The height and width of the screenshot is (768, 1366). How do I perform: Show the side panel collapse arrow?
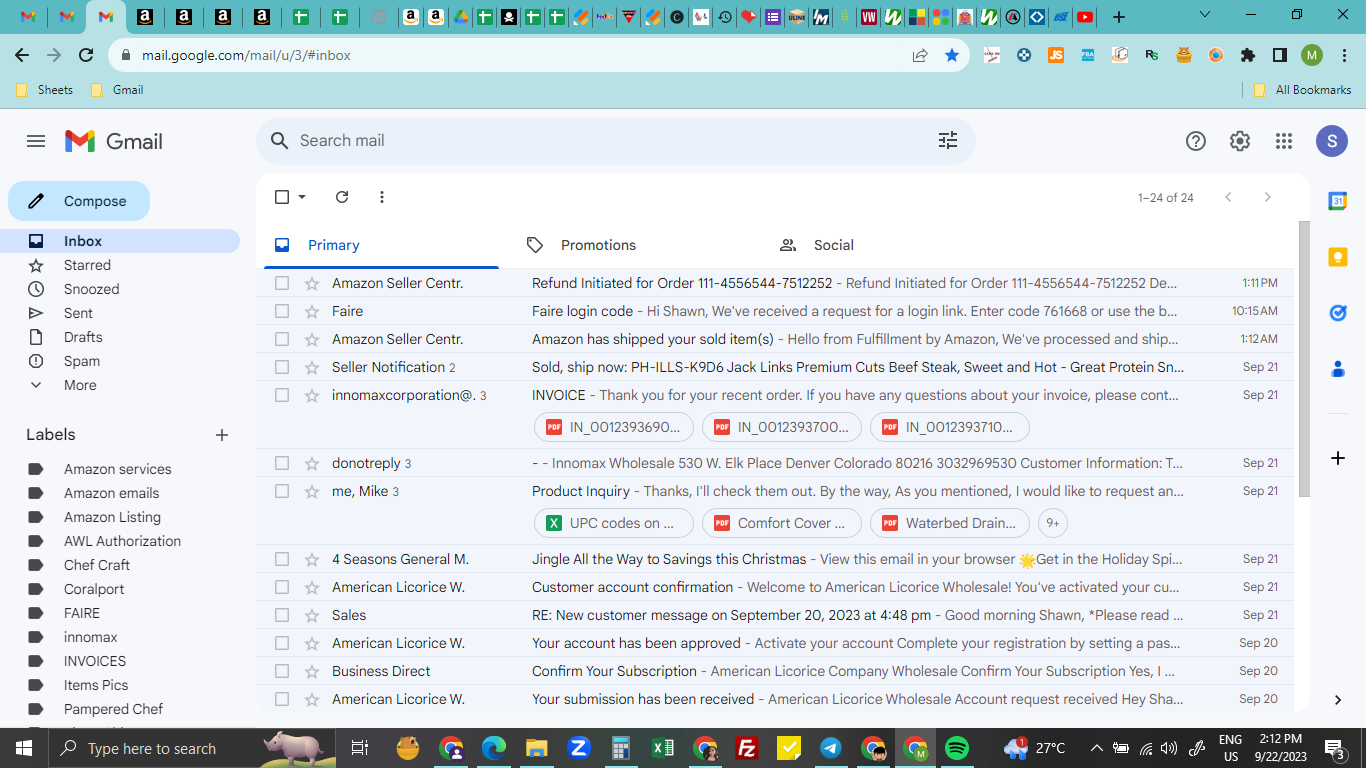1338,700
